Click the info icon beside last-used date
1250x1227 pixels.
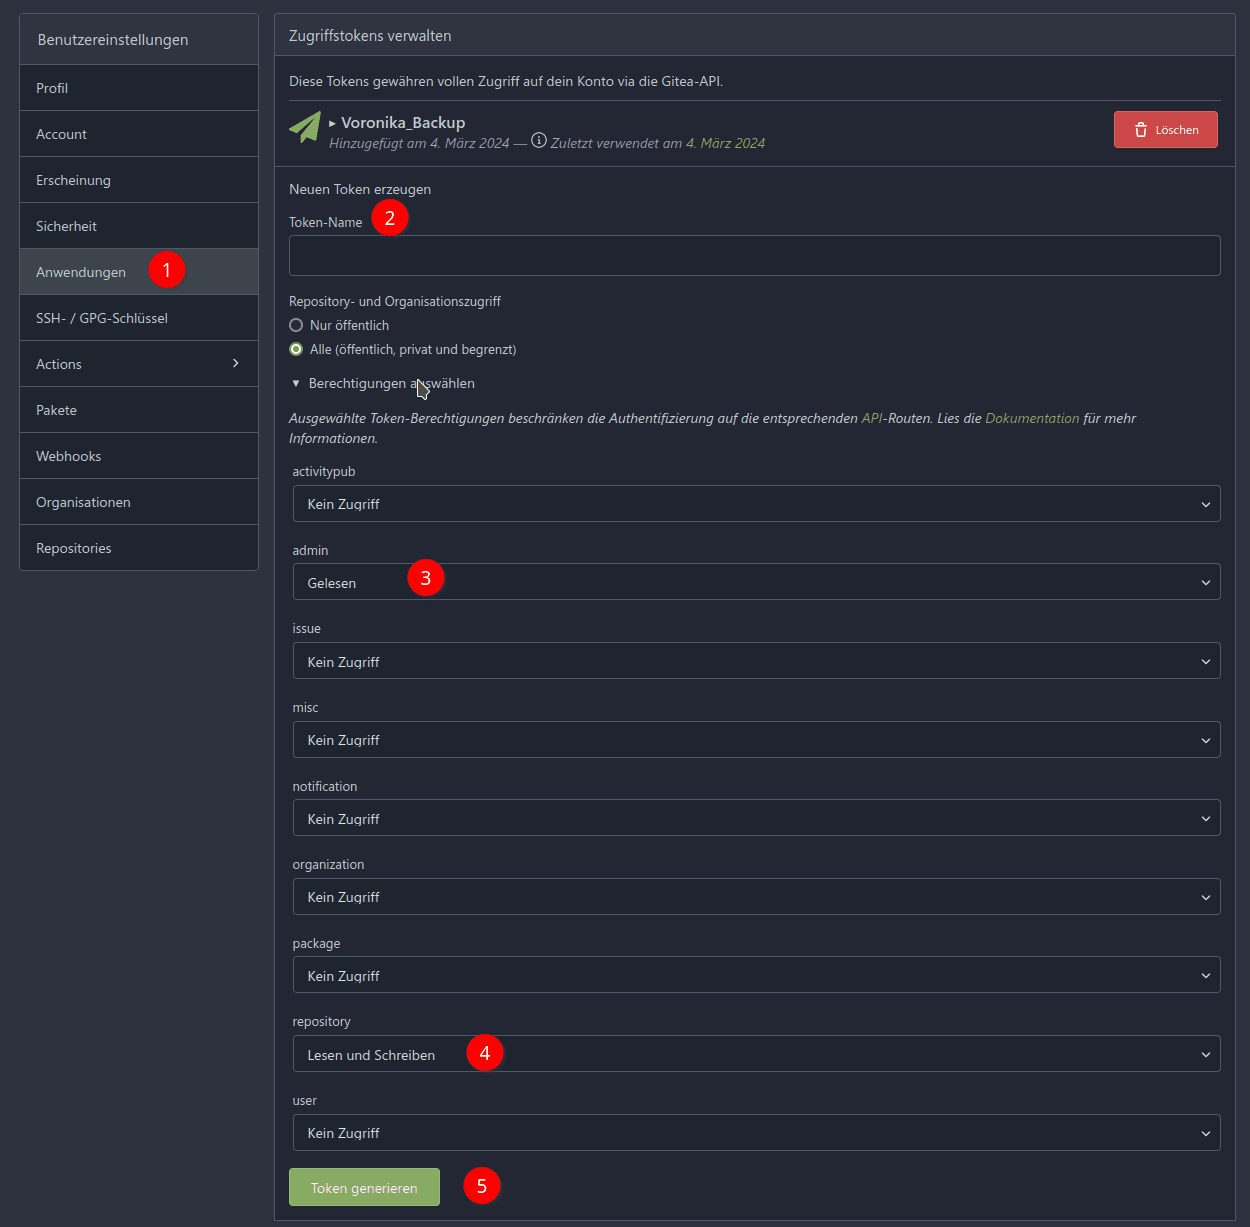coord(539,141)
